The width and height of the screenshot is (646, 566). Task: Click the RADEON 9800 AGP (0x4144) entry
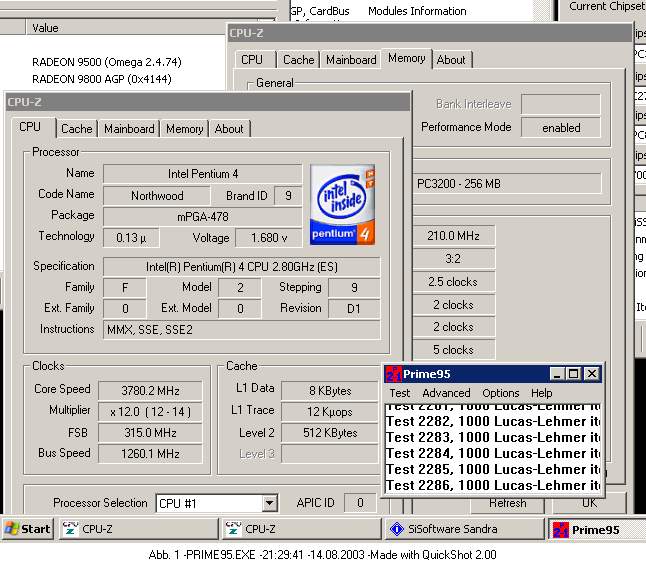(102, 79)
